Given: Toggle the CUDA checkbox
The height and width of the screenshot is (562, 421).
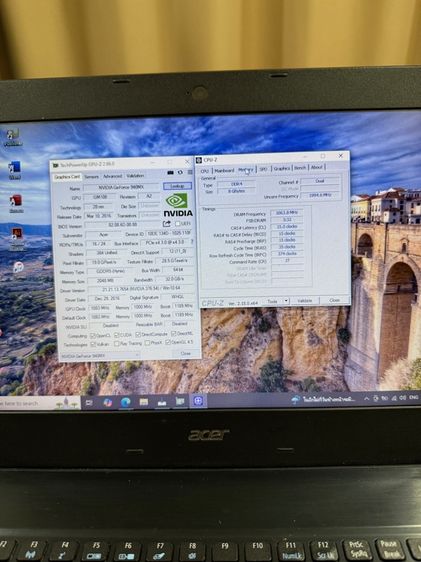Looking at the screenshot, I should coord(116,335).
